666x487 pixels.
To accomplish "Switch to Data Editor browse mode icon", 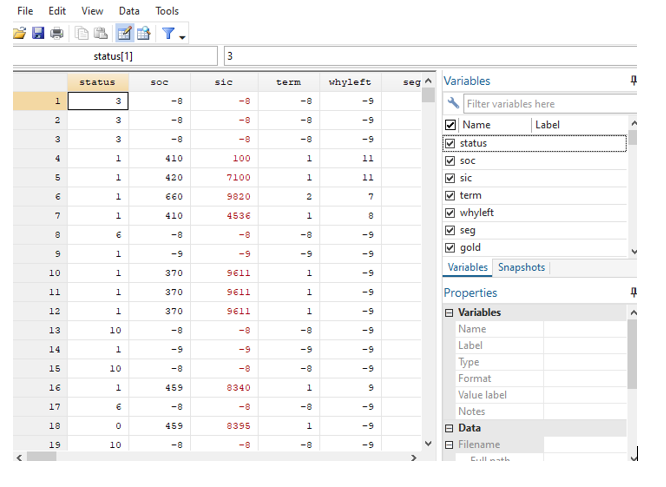I will pyautogui.click(x=144, y=33).
